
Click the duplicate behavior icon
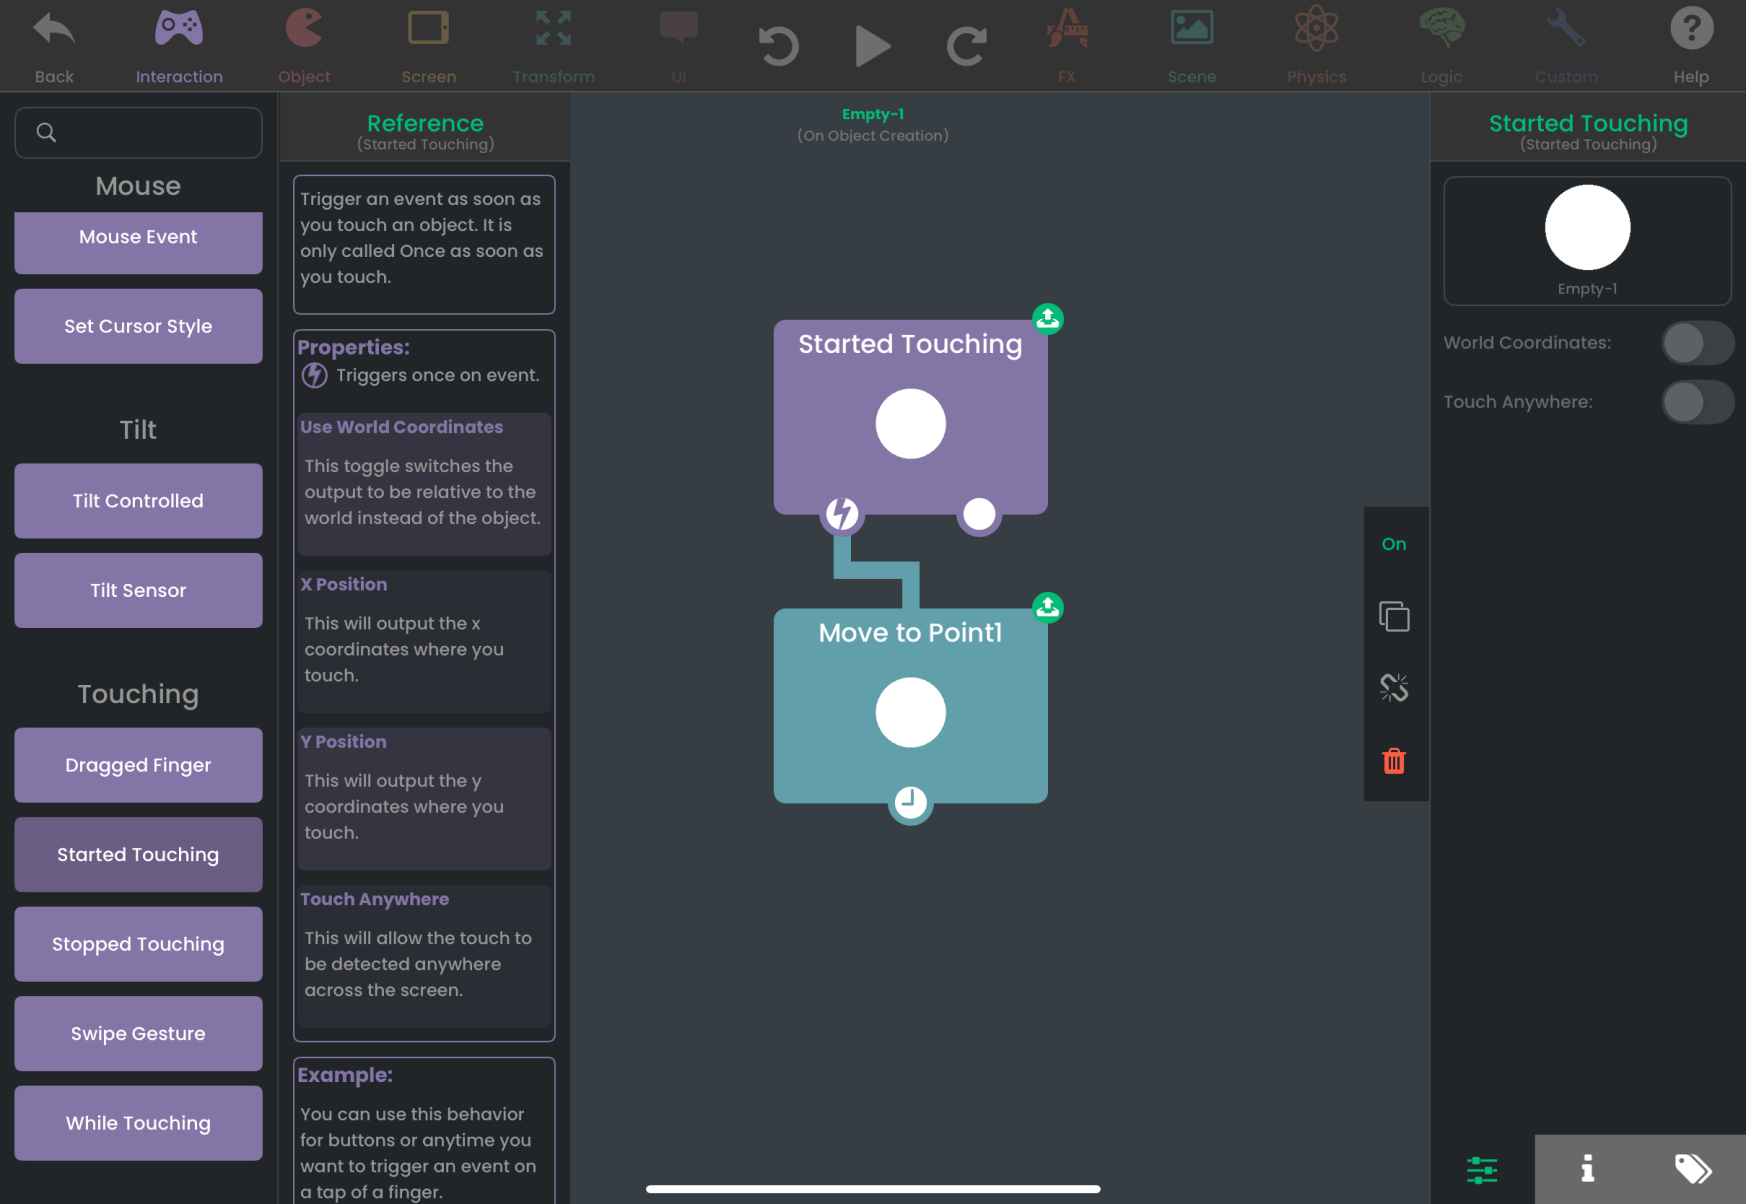click(1394, 616)
